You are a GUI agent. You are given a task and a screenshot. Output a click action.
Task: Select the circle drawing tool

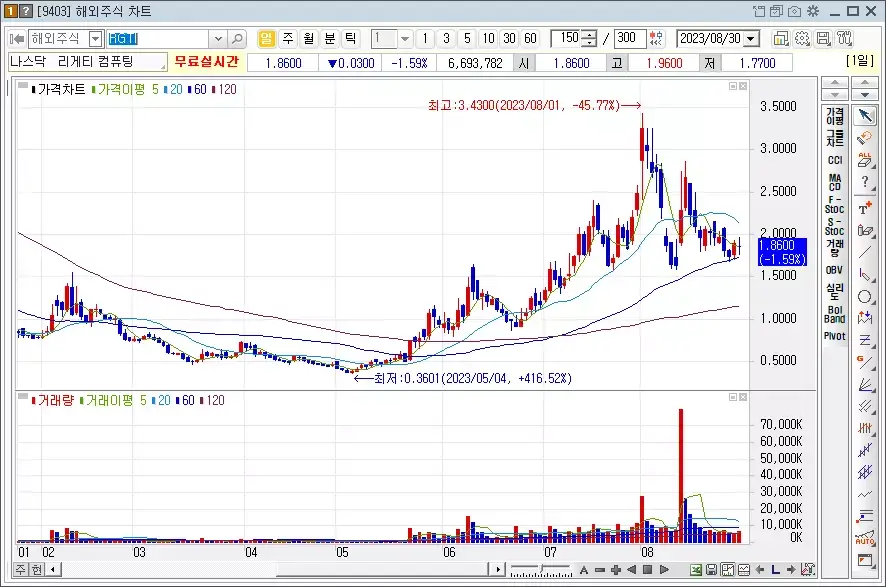tap(865, 297)
